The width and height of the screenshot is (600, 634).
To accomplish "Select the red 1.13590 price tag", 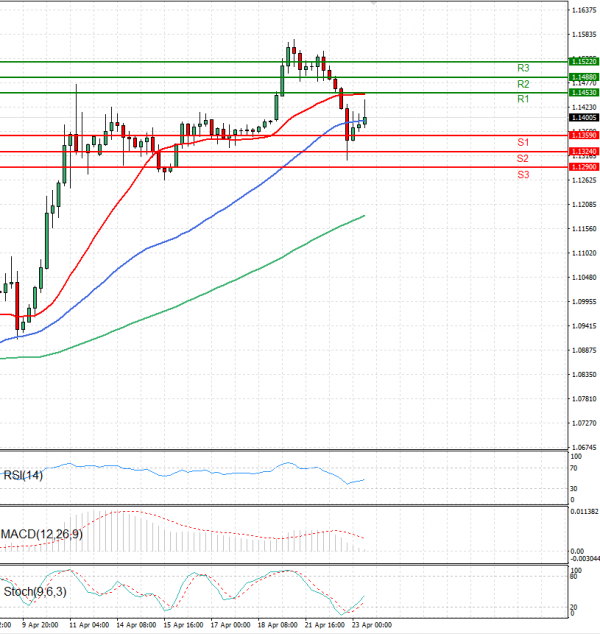I will click(584, 135).
